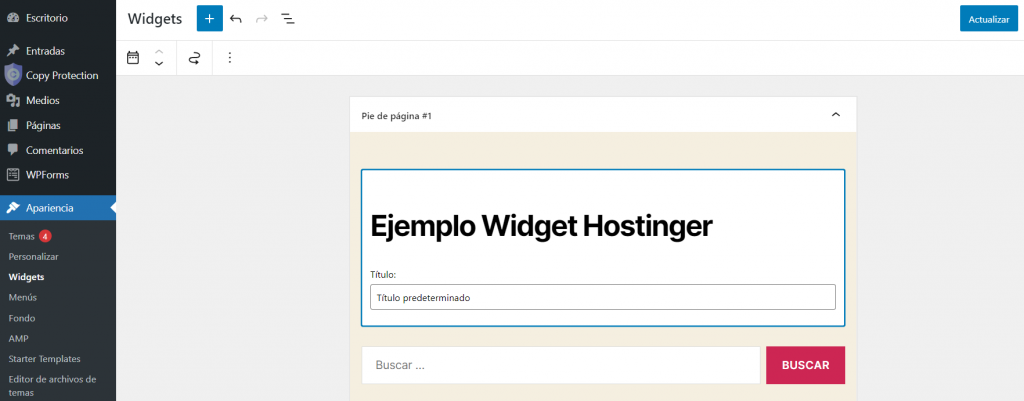1024x401 pixels.
Task: Open the Menús submenu link
Action: click(x=23, y=297)
